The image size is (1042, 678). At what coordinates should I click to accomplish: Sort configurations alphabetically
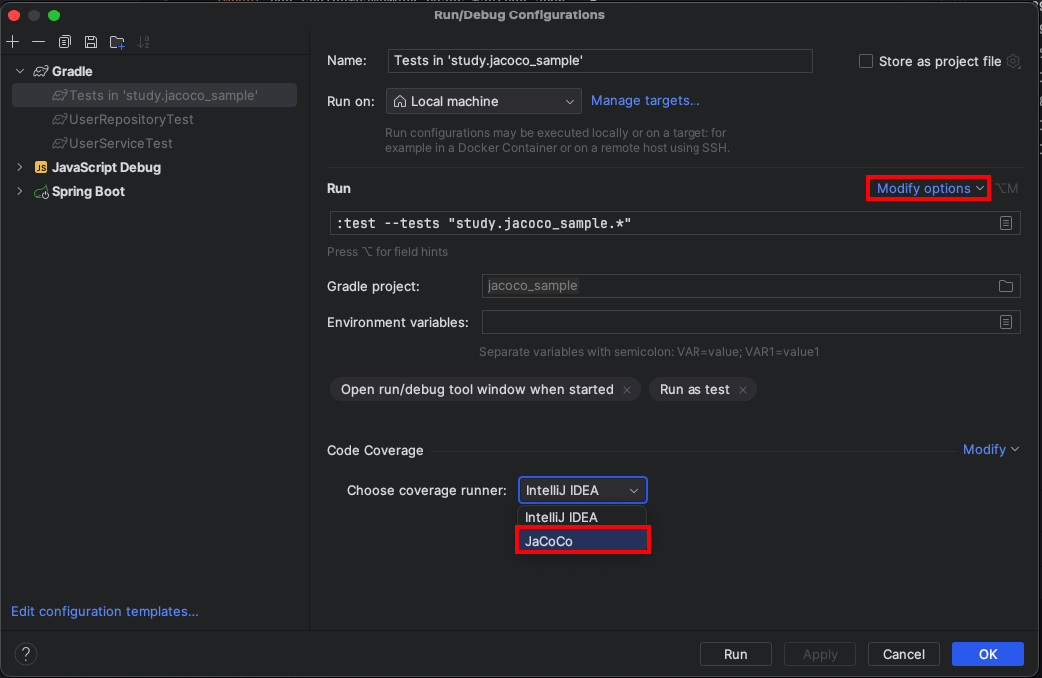coord(143,42)
